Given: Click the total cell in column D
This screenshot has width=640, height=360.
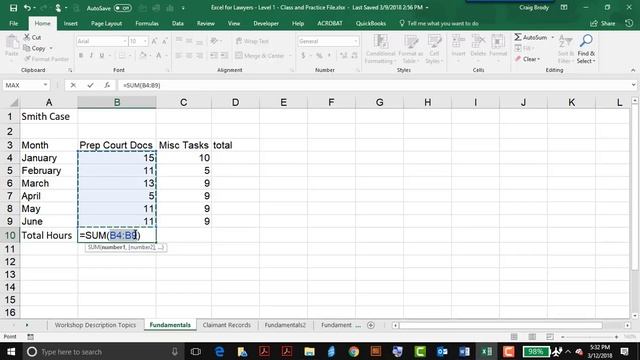Looking at the screenshot, I should point(235,145).
